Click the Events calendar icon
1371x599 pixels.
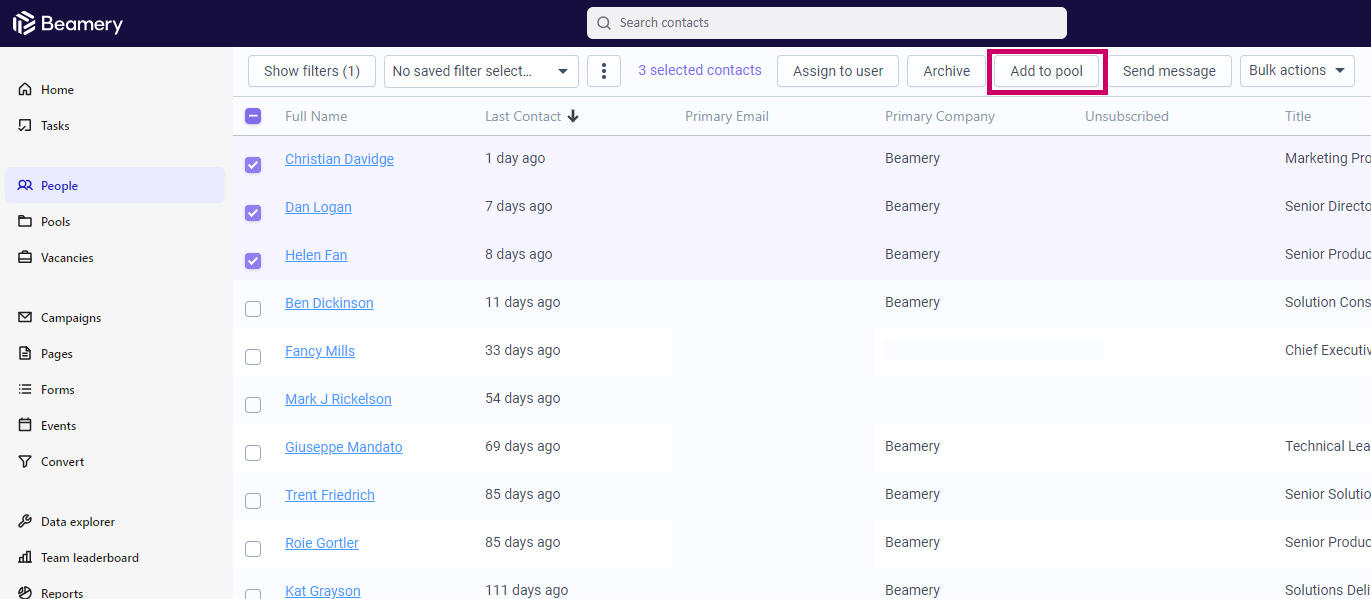click(25, 425)
